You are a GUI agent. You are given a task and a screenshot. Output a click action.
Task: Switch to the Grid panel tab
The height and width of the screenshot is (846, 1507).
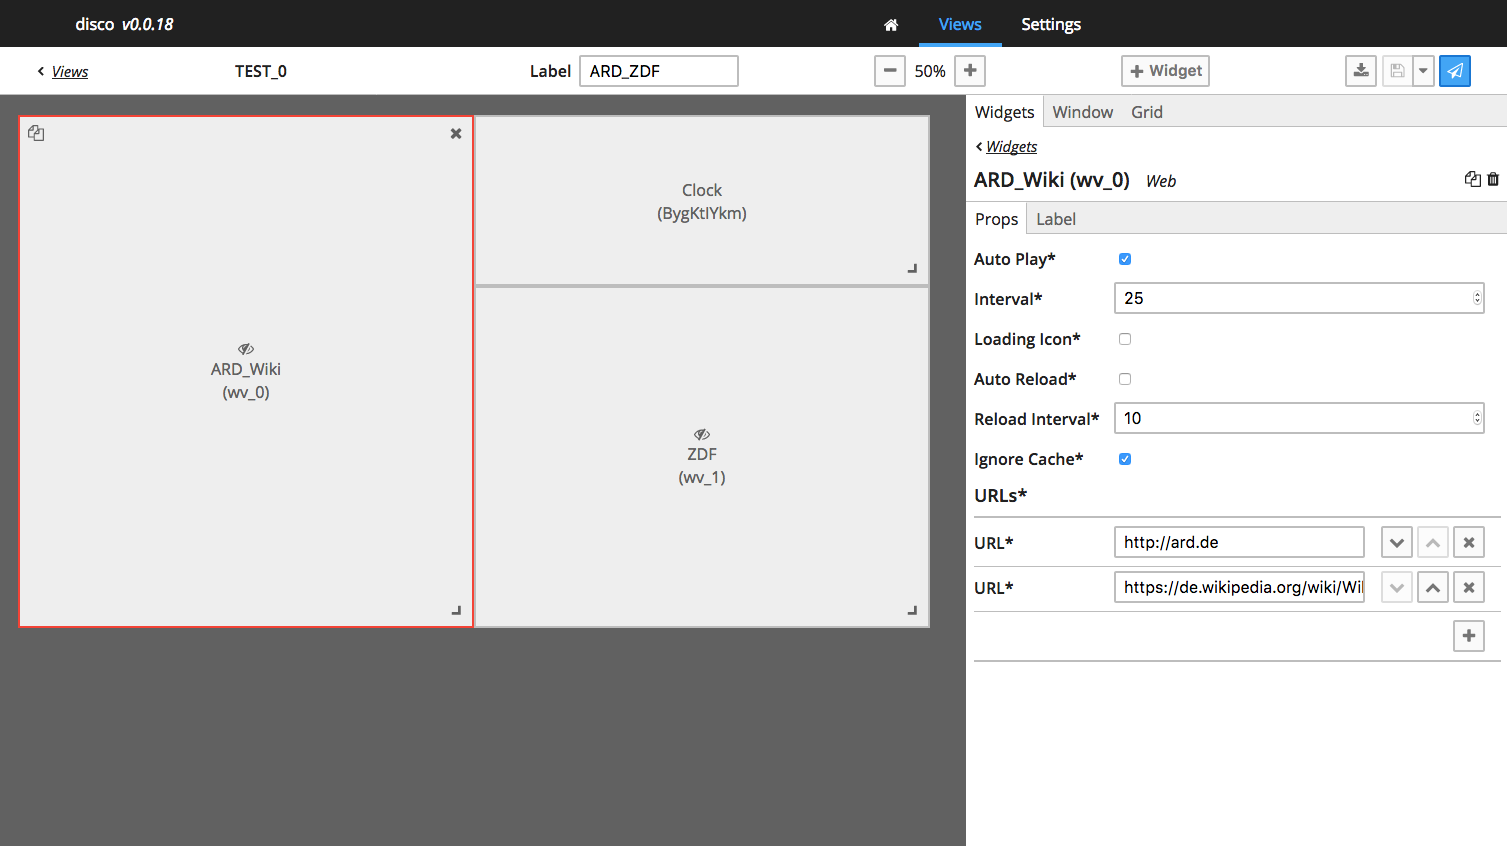(x=1147, y=112)
